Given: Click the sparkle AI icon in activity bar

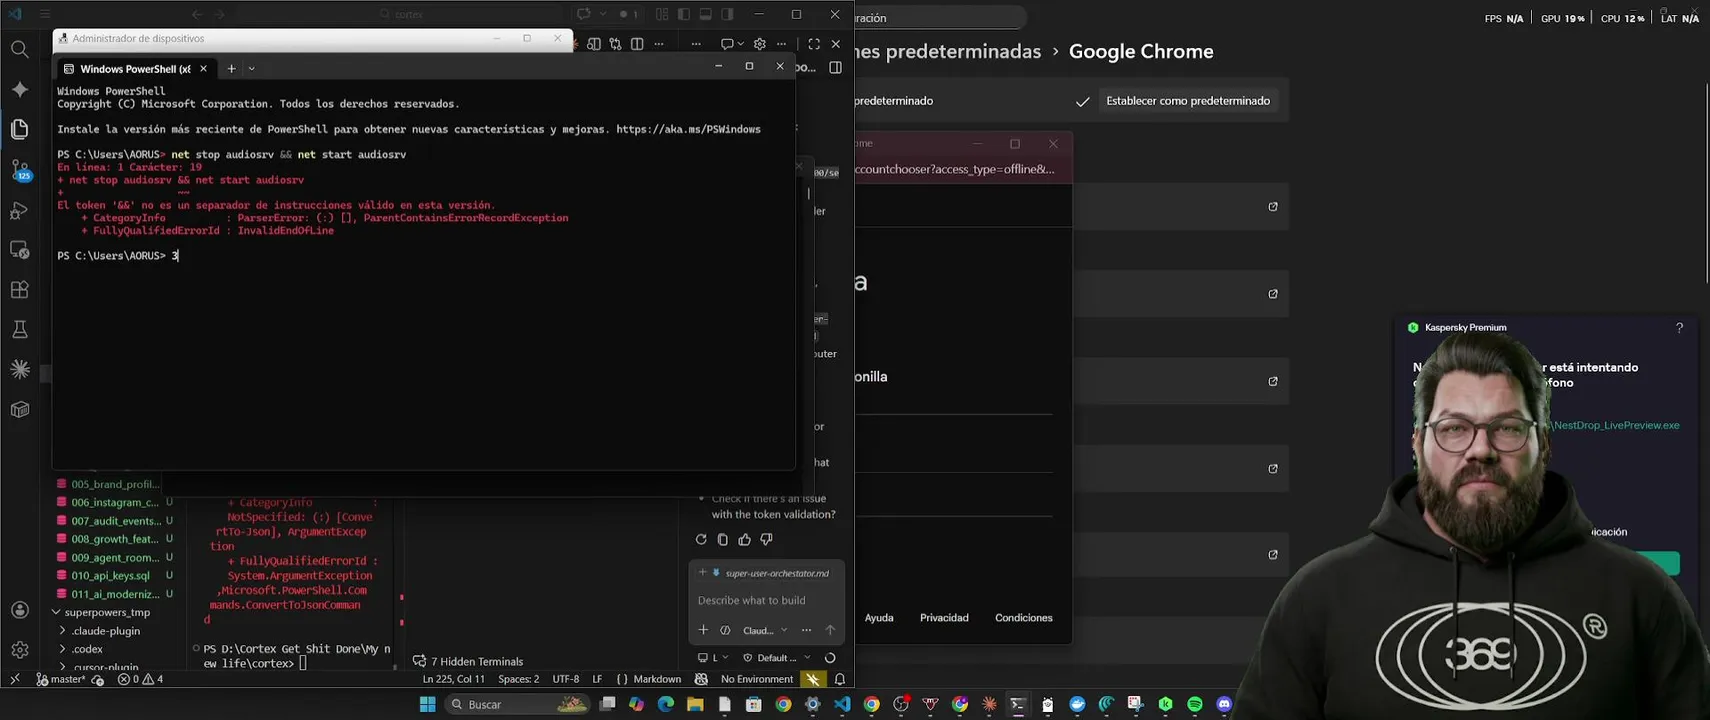Looking at the screenshot, I should (x=20, y=89).
